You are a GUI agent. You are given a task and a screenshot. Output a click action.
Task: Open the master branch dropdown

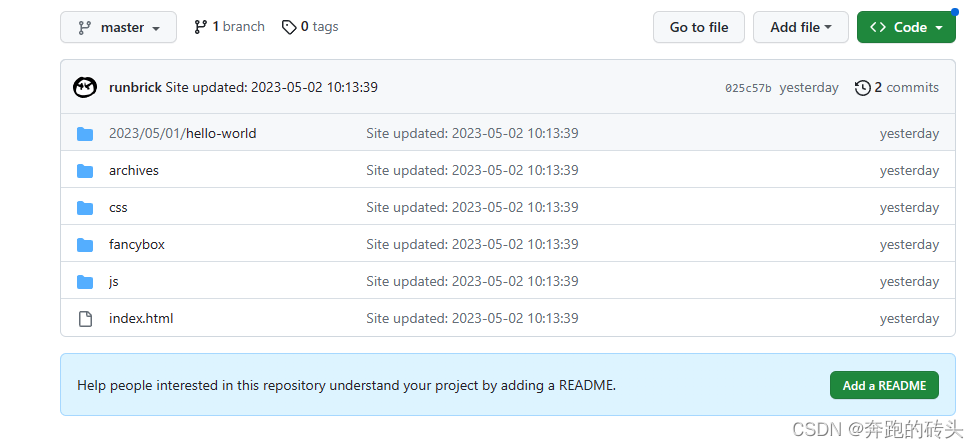tap(119, 27)
